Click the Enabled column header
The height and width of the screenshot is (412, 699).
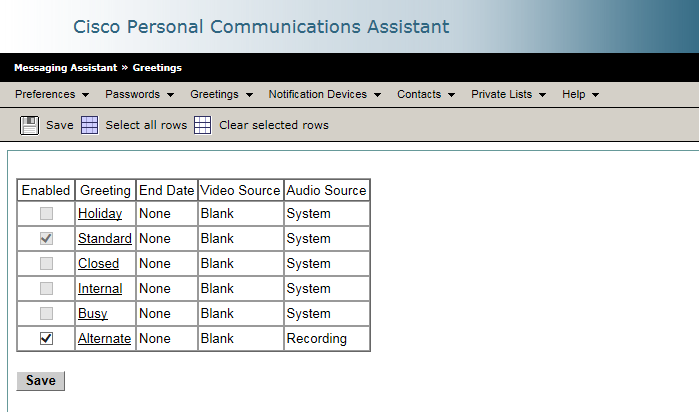(x=46, y=190)
